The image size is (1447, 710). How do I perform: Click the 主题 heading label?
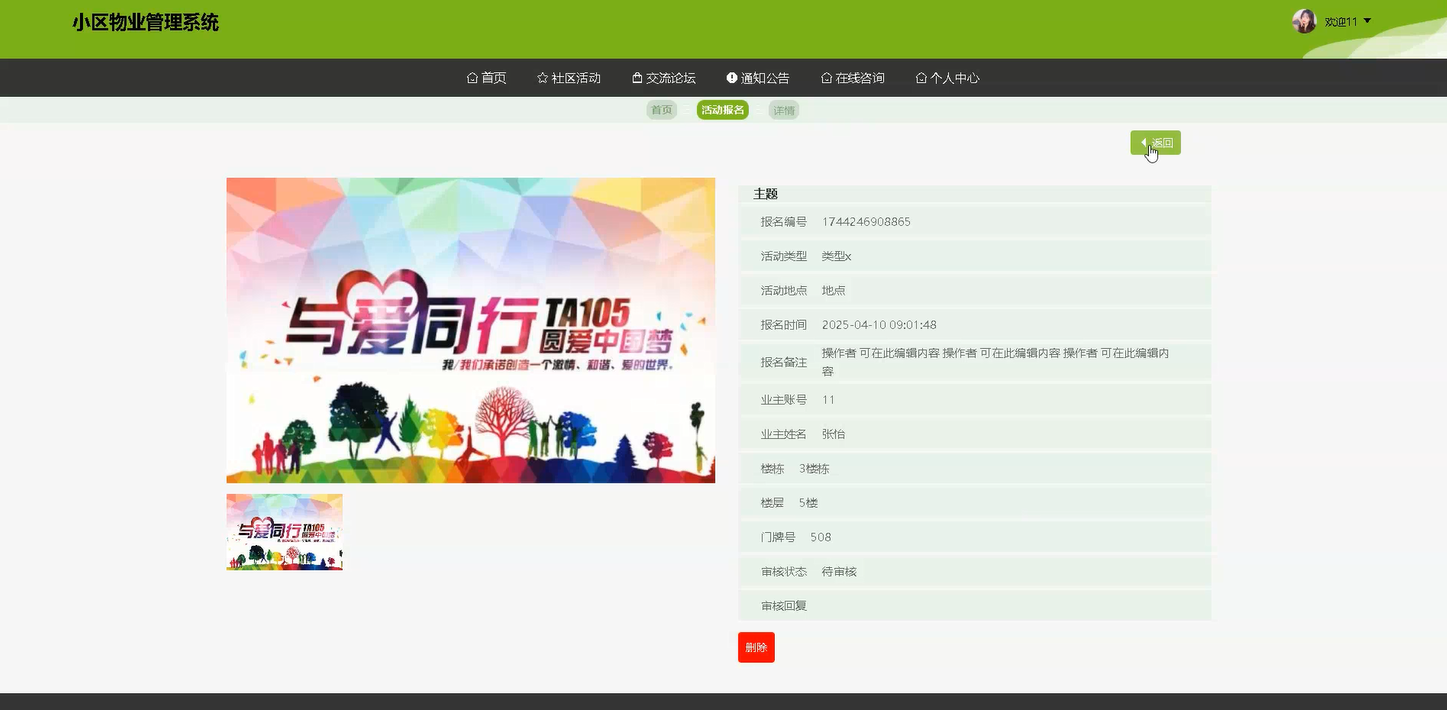point(766,194)
